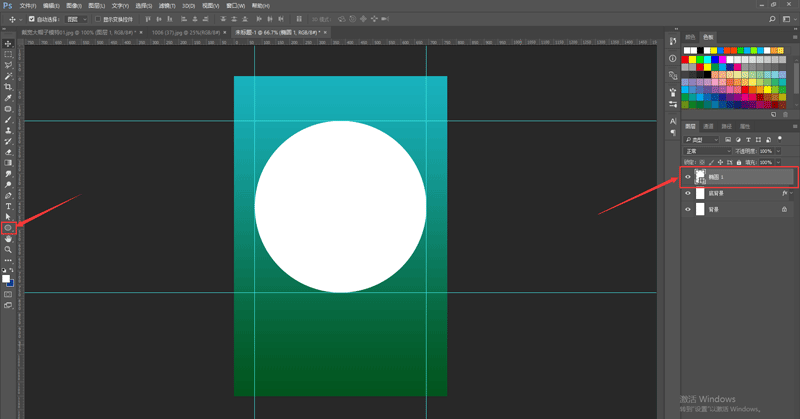Hide the fx-styled middle layer

coord(688,193)
